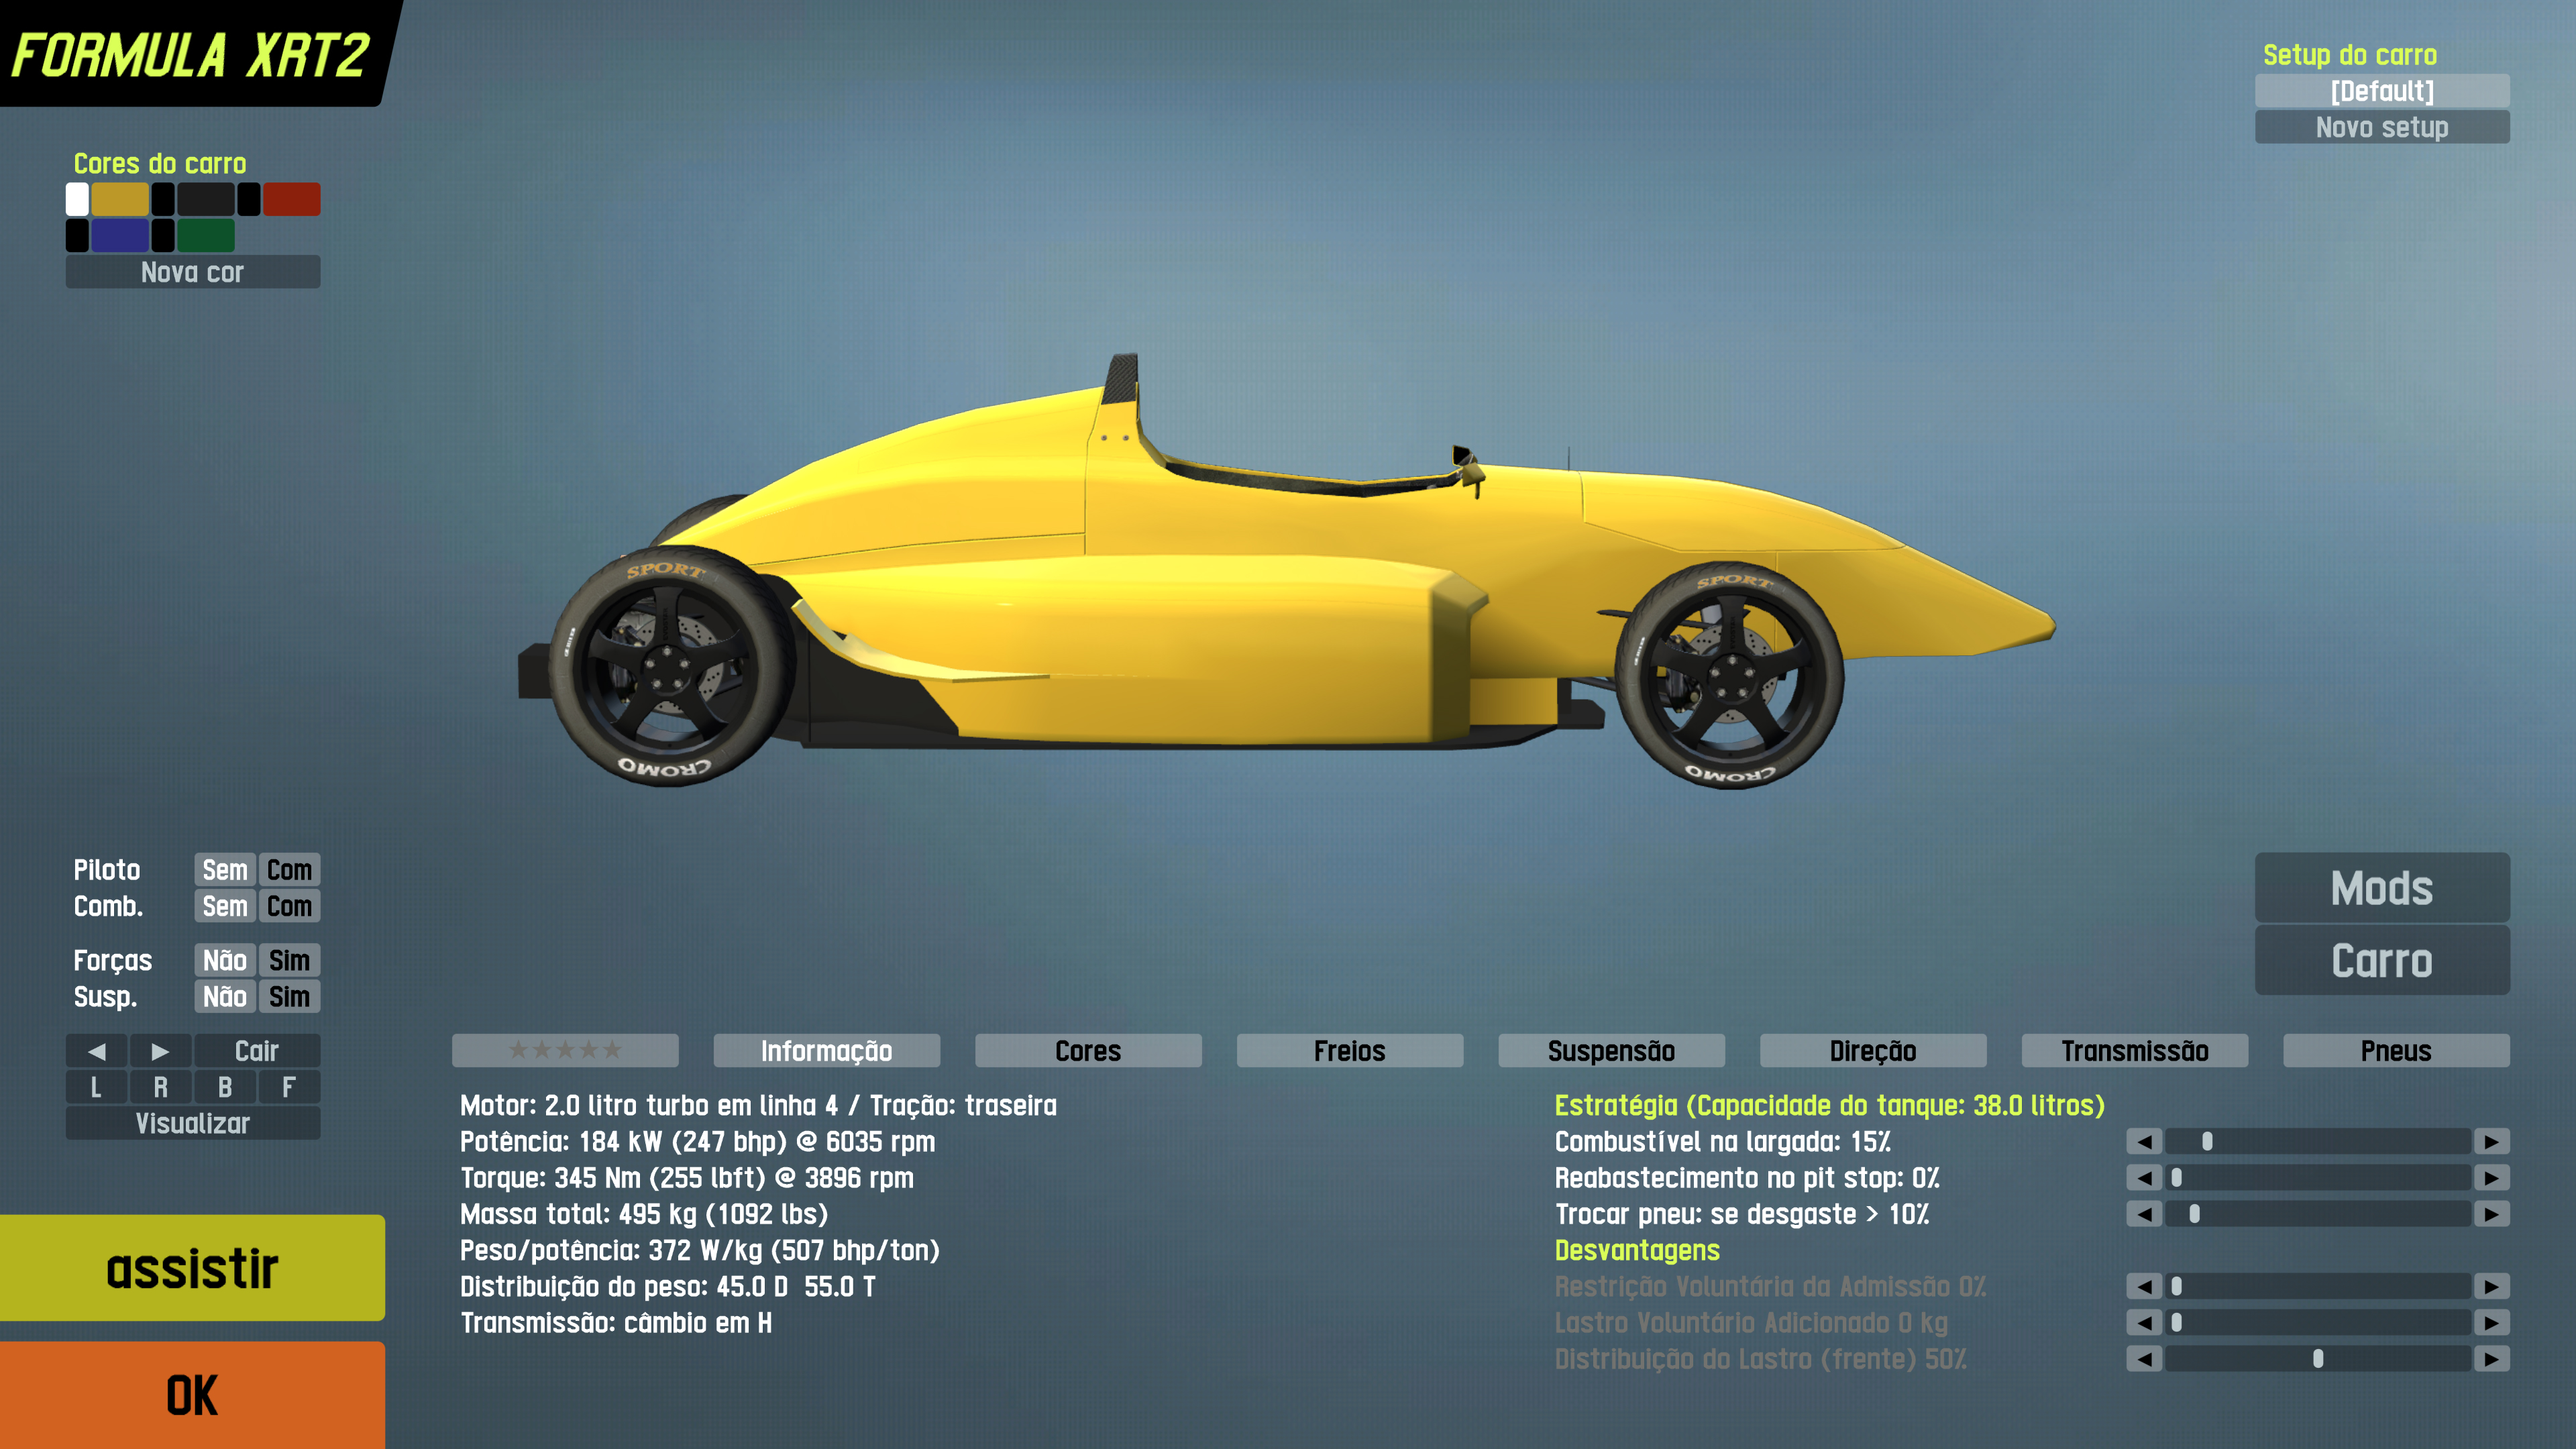Rotate car view right with arrow button

160,1051
